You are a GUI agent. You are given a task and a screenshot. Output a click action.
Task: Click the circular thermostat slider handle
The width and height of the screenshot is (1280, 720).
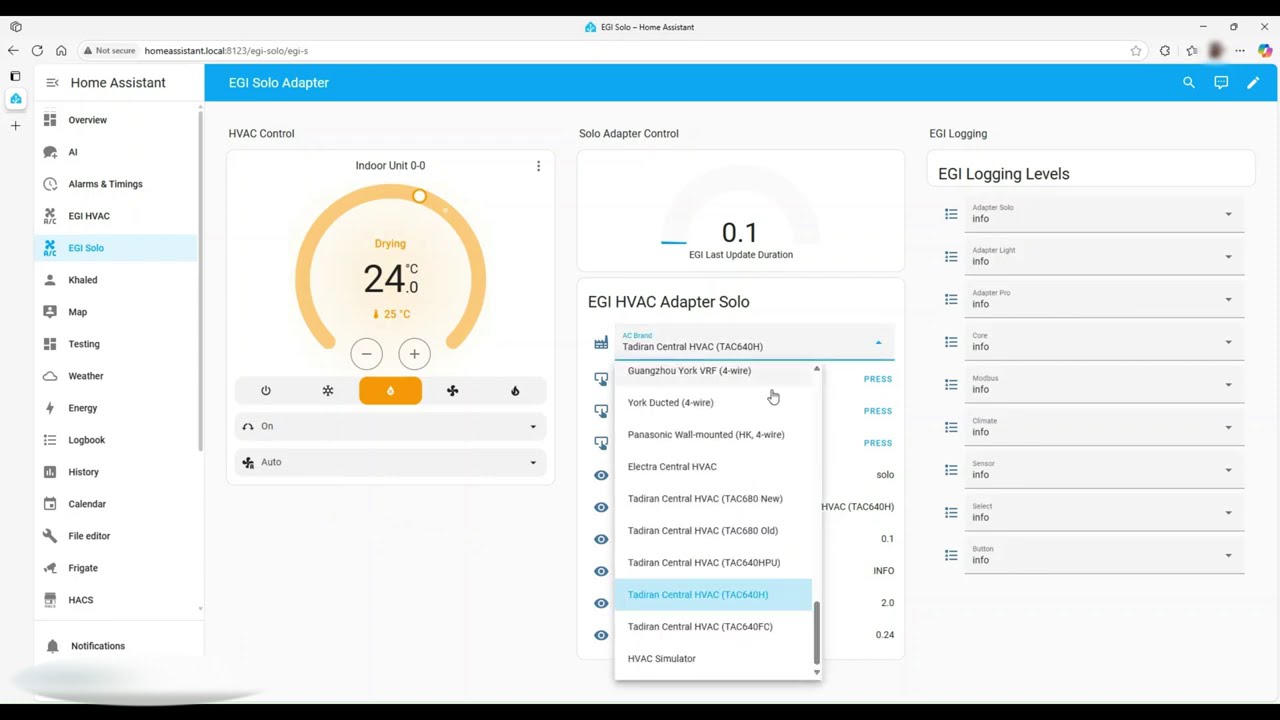pyautogui.click(x=420, y=196)
